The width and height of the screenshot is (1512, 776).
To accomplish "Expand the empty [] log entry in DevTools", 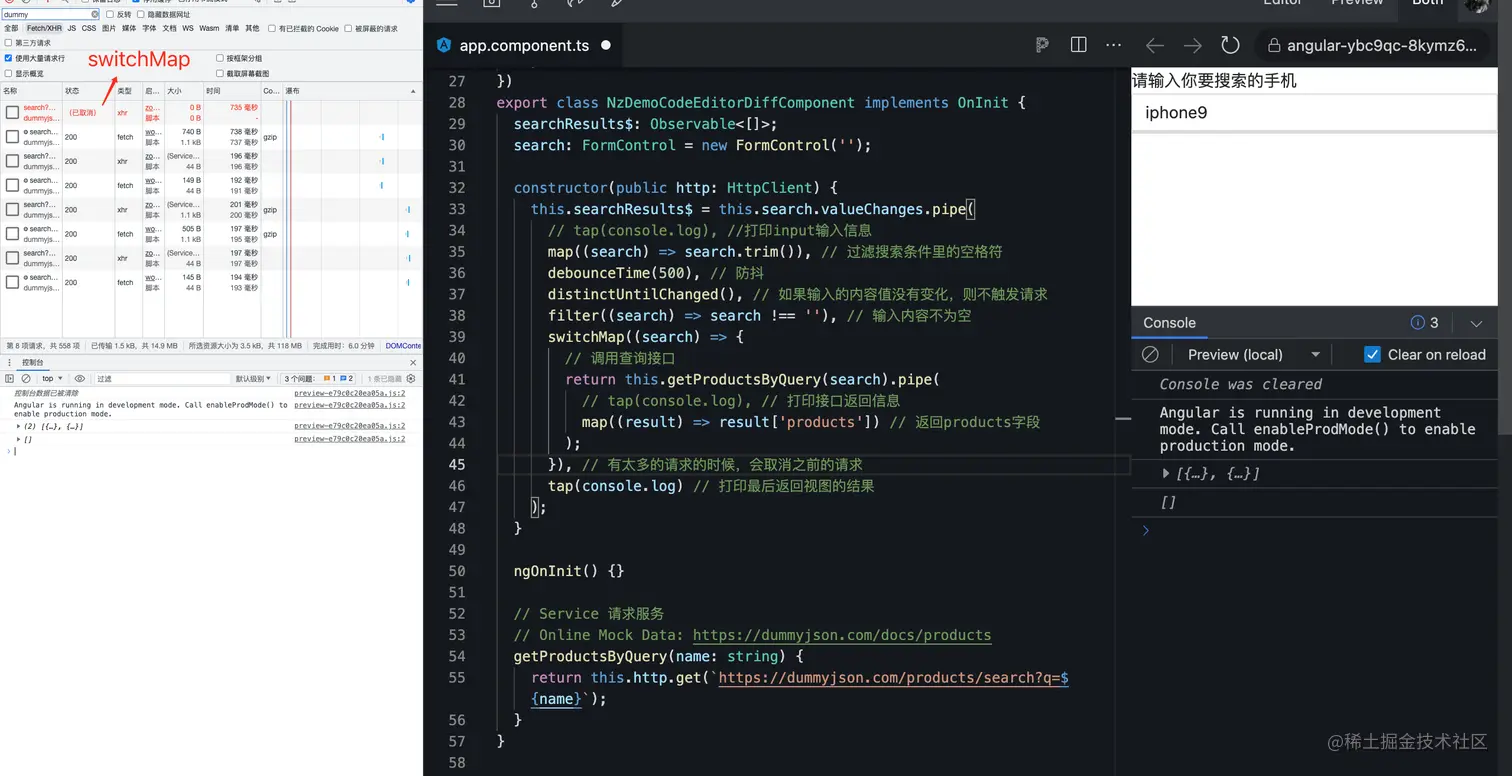I will (18, 439).
